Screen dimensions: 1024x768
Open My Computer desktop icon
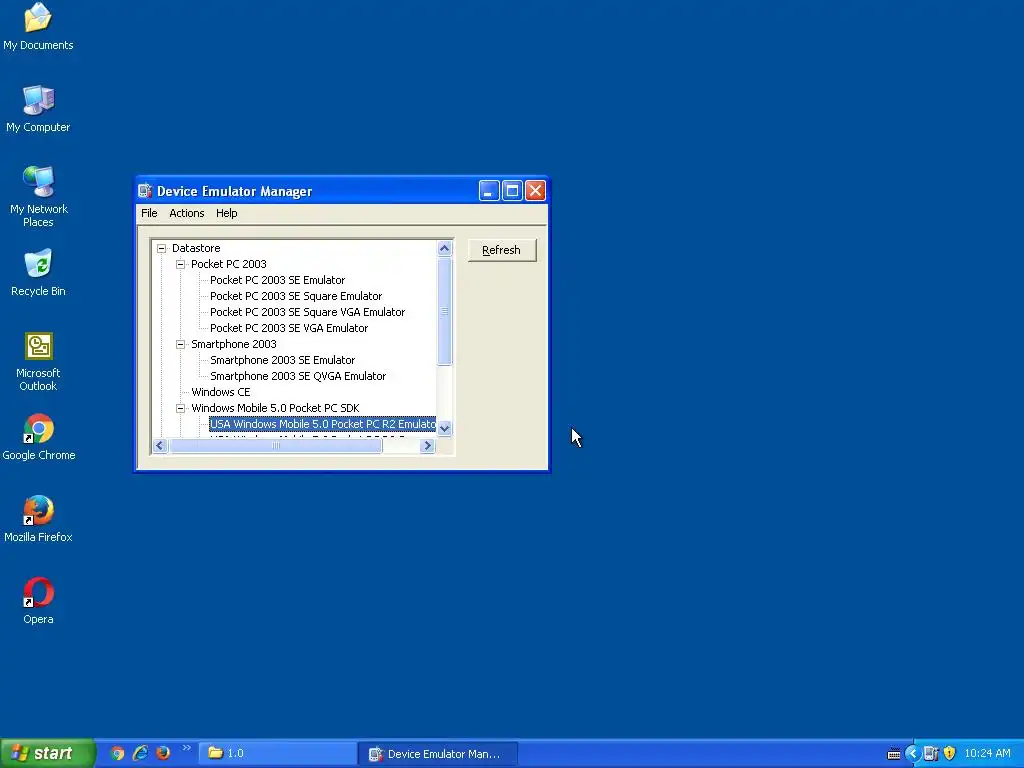coord(38,108)
